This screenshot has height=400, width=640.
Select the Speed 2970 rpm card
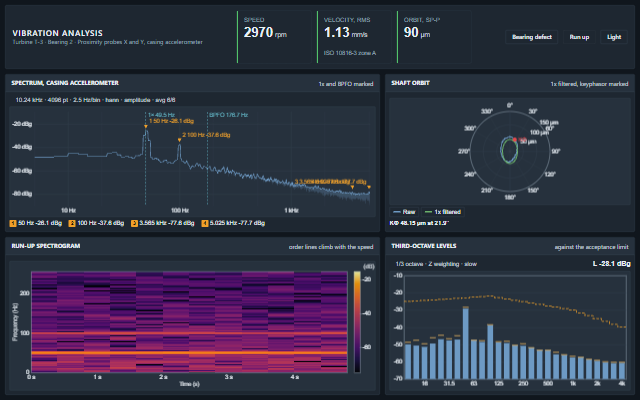(x=274, y=37)
